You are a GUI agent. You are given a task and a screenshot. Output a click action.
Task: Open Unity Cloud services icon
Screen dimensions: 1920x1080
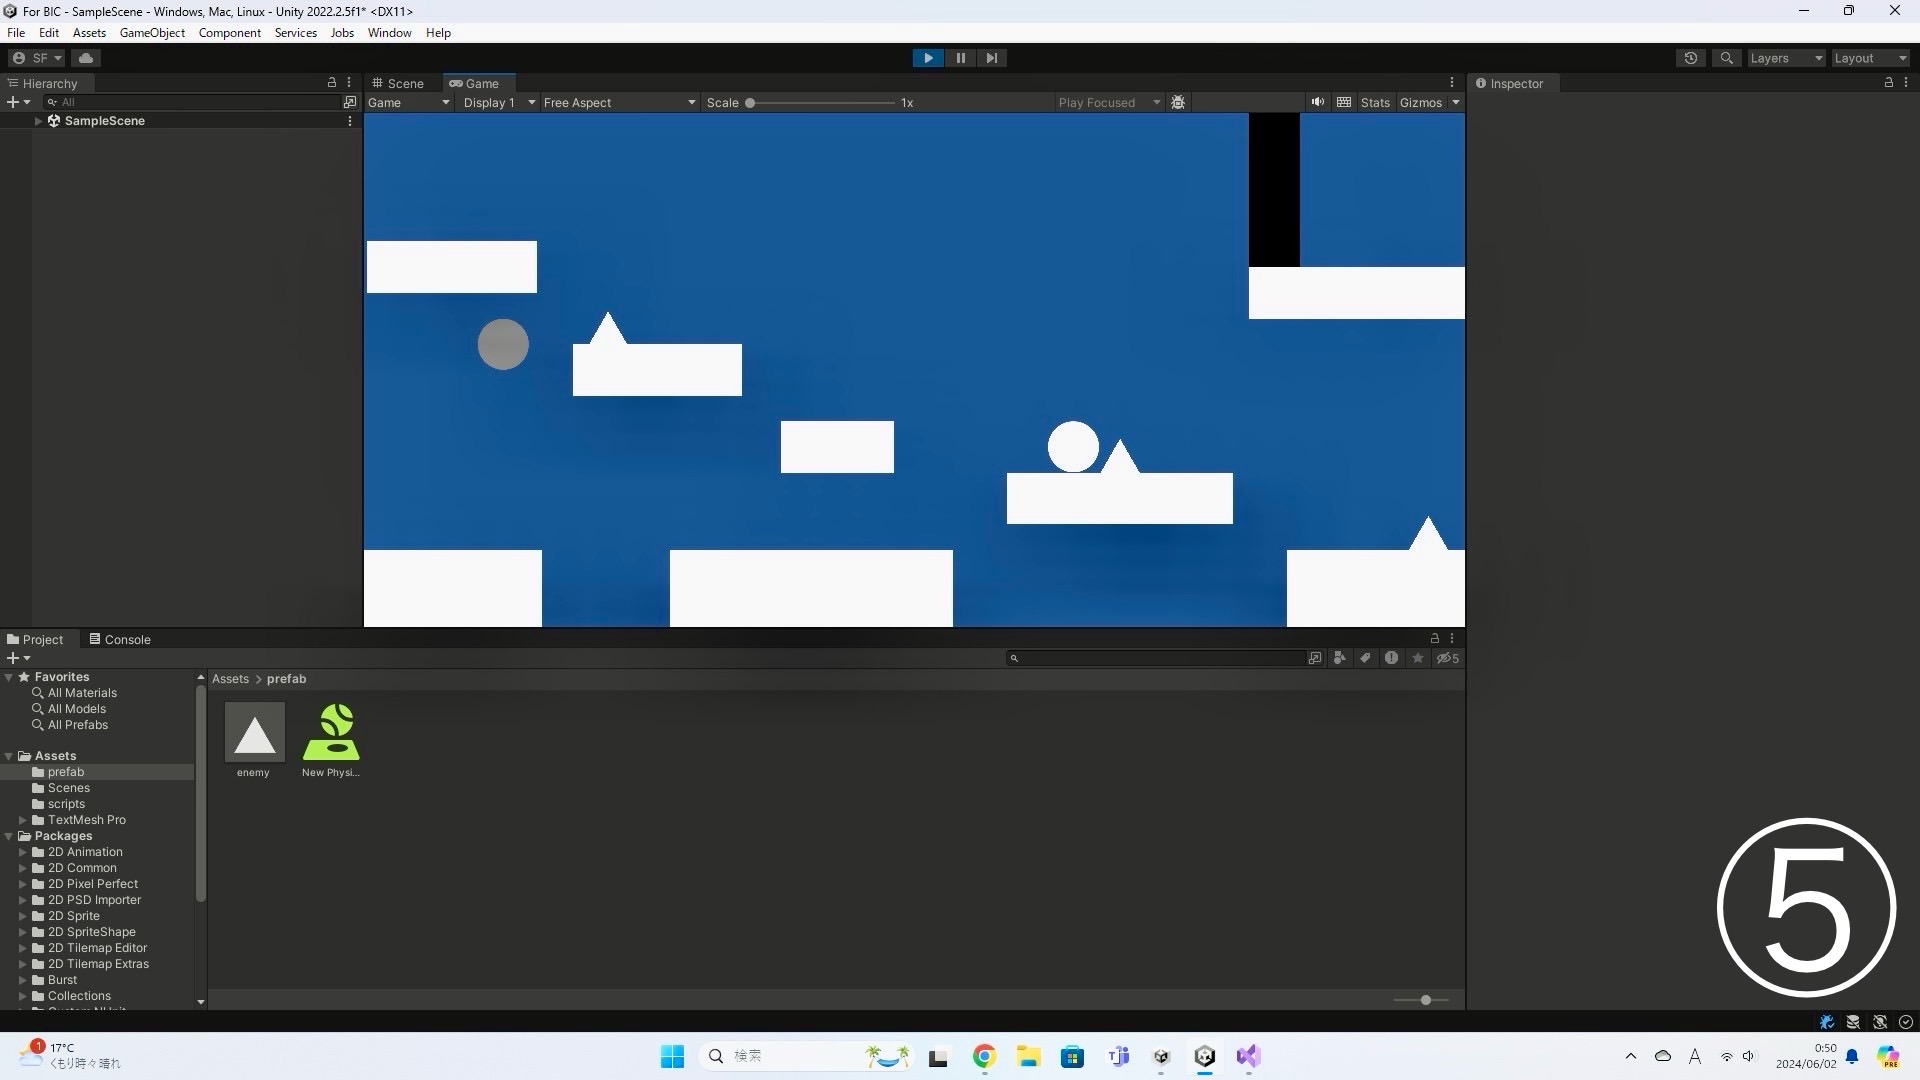pyautogui.click(x=86, y=58)
